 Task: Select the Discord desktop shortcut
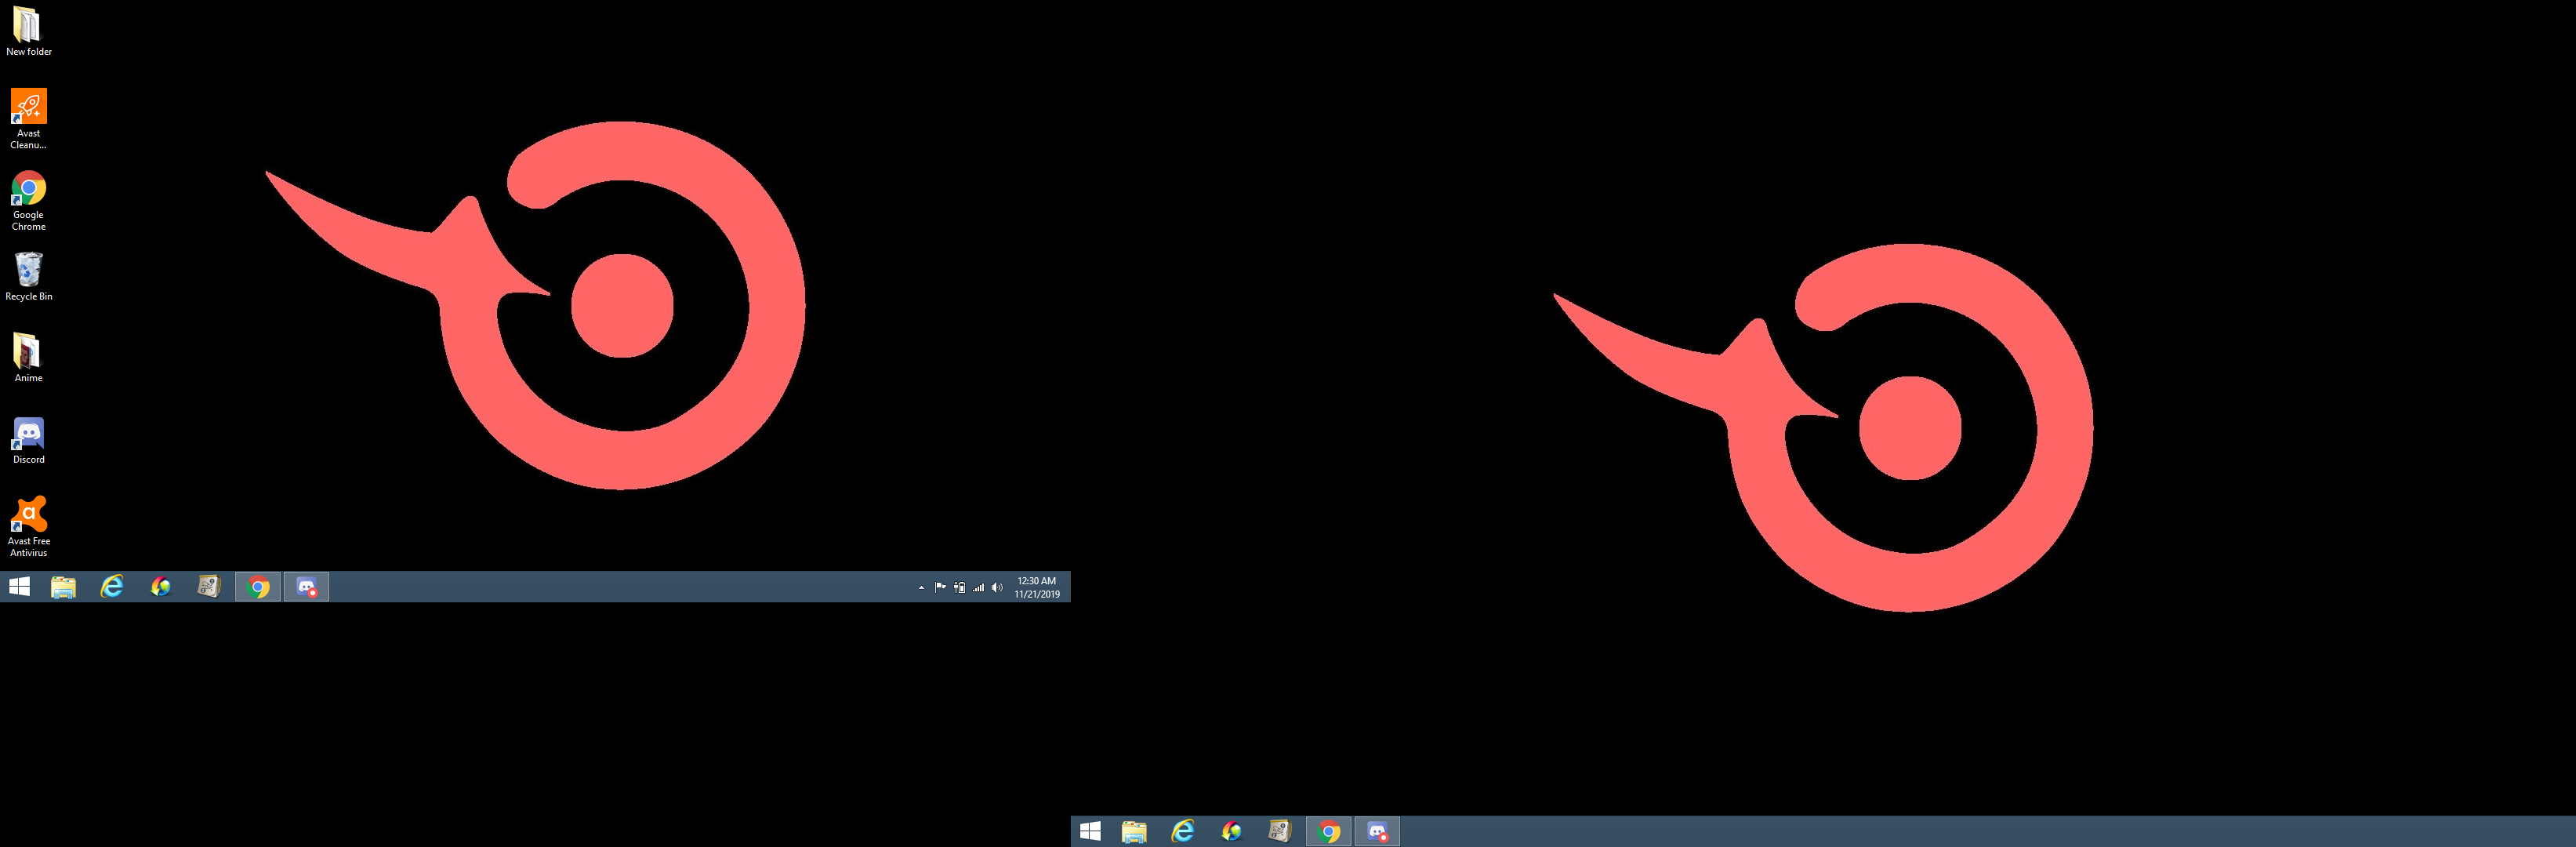tap(28, 440)
